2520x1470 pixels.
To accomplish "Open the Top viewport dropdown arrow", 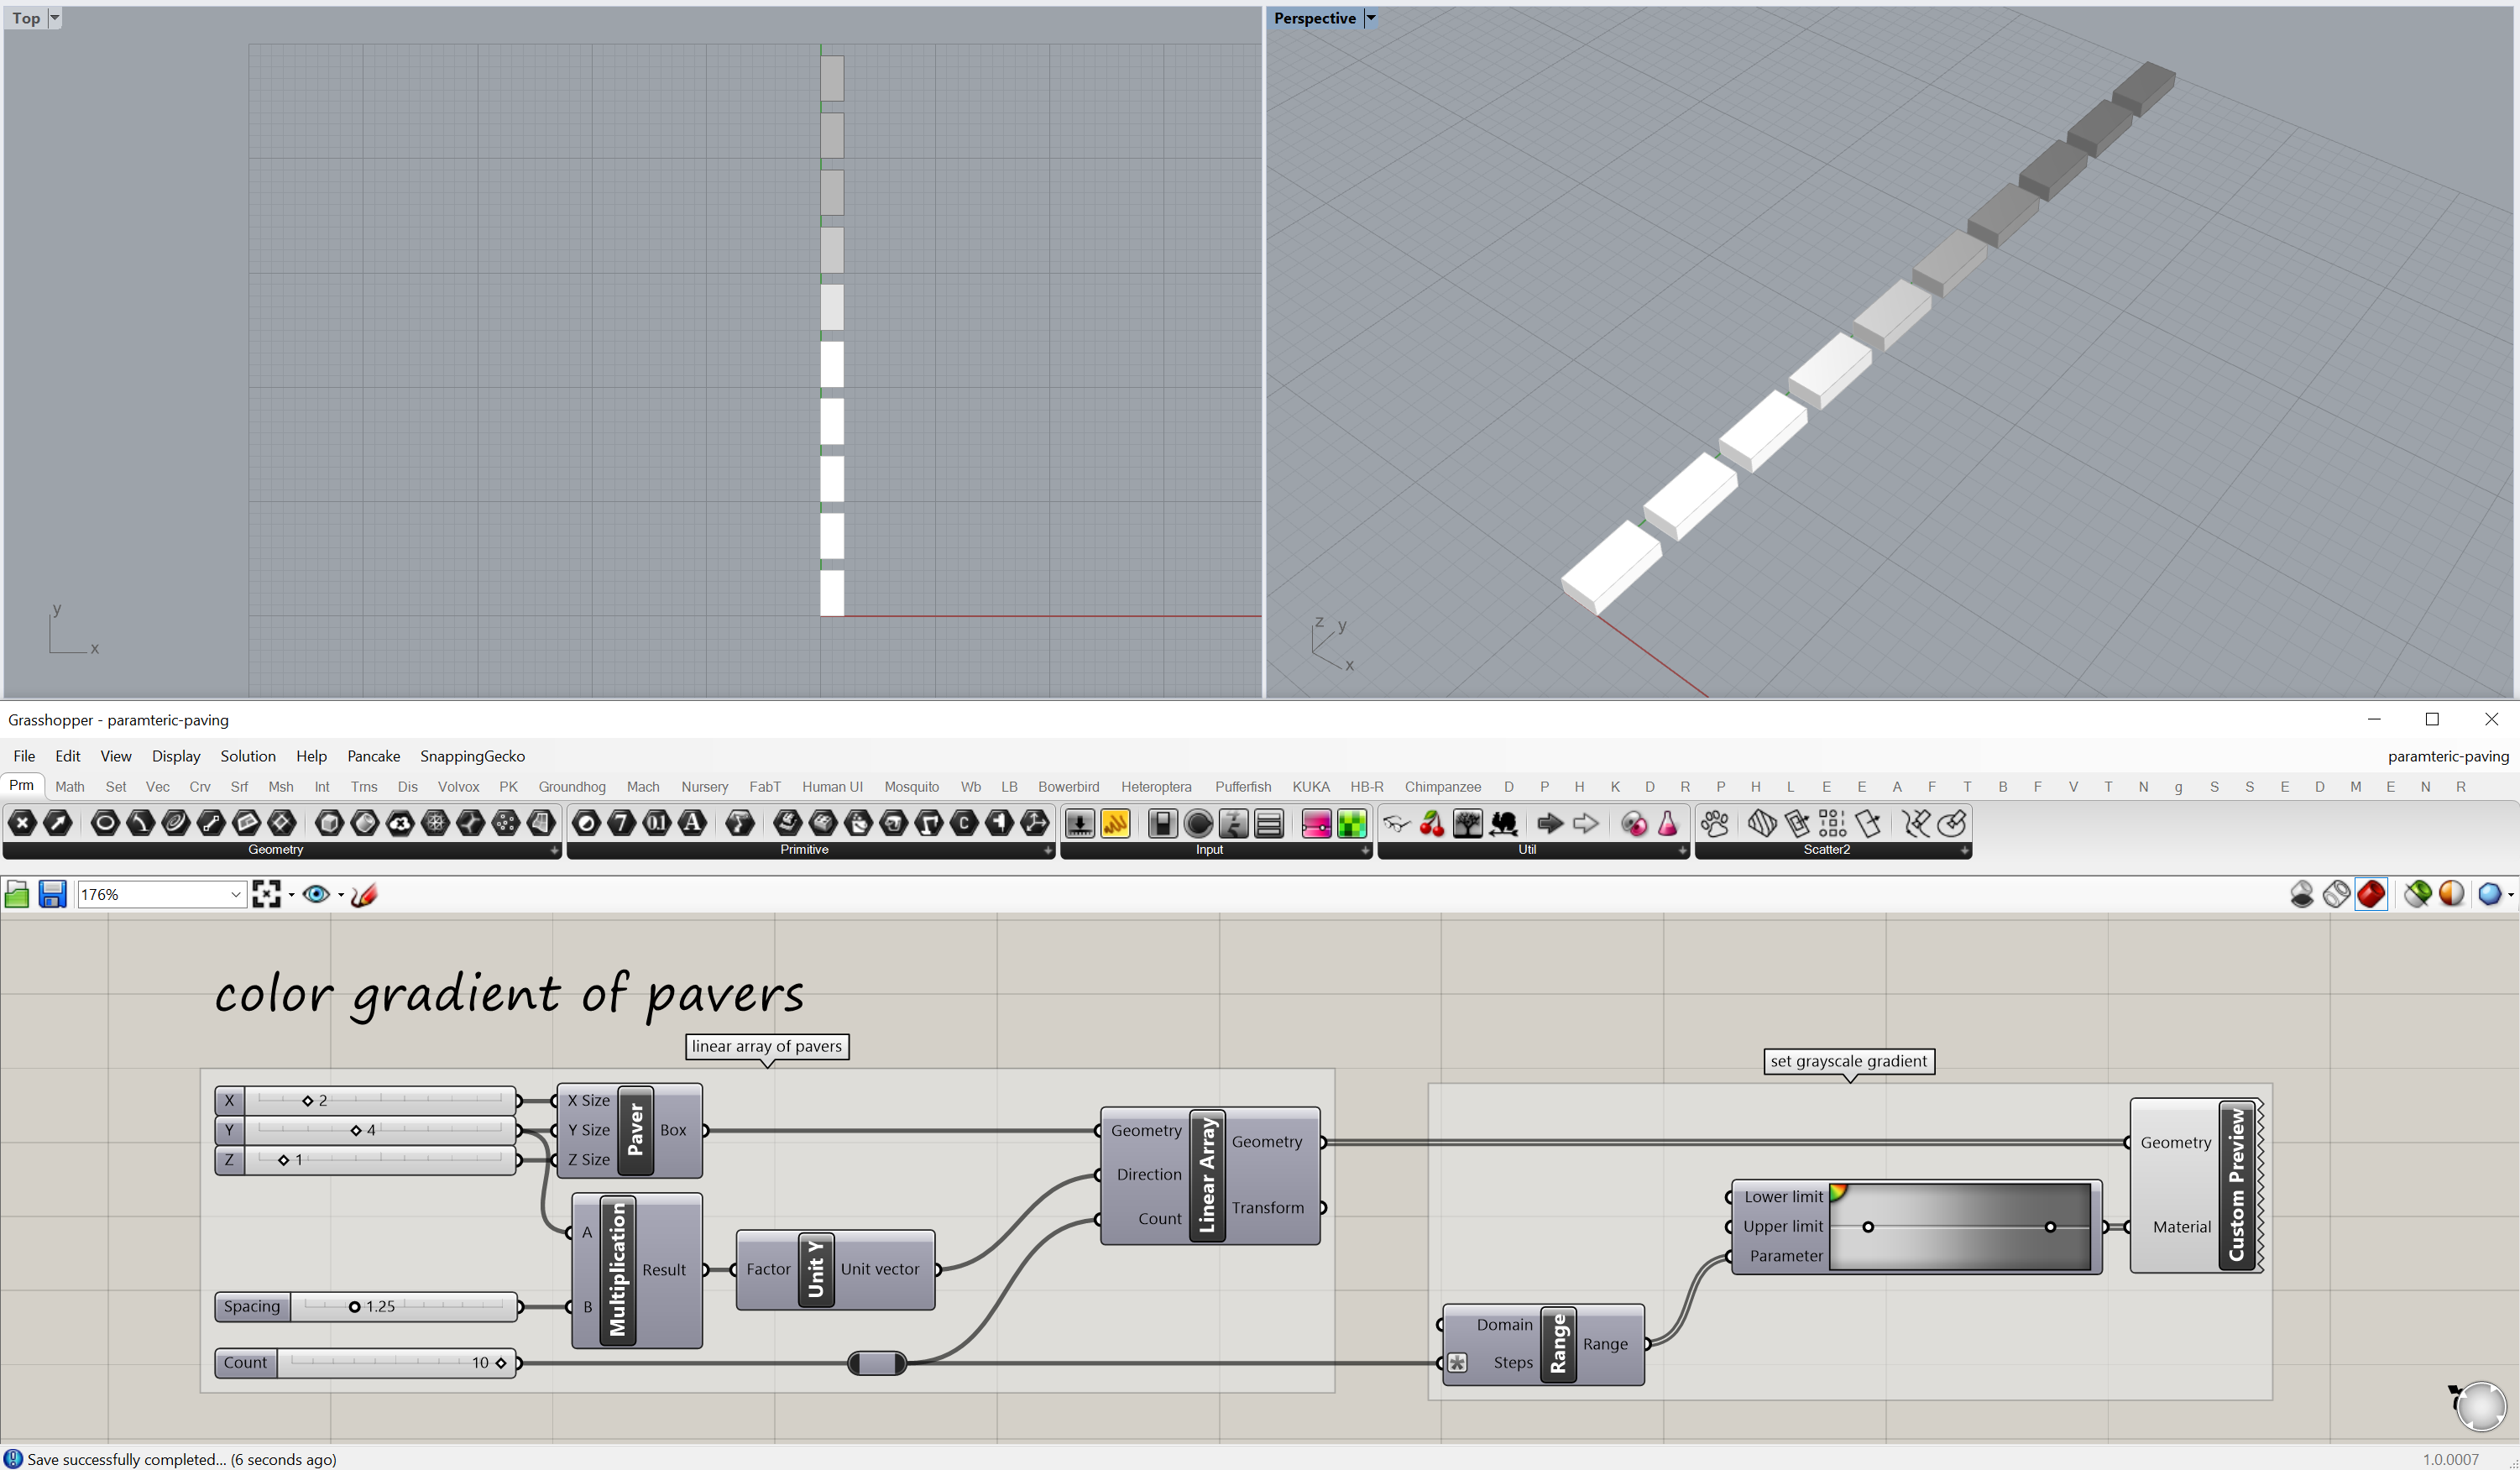I will coord(55,18).
